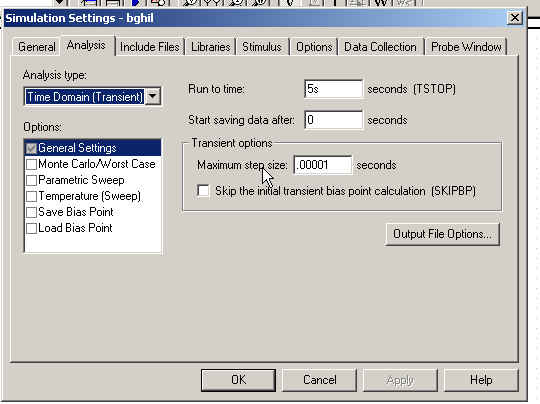The width and height of the screenshot is (540, 404).
Task: Select the General Settings option row
Action: 93,148
